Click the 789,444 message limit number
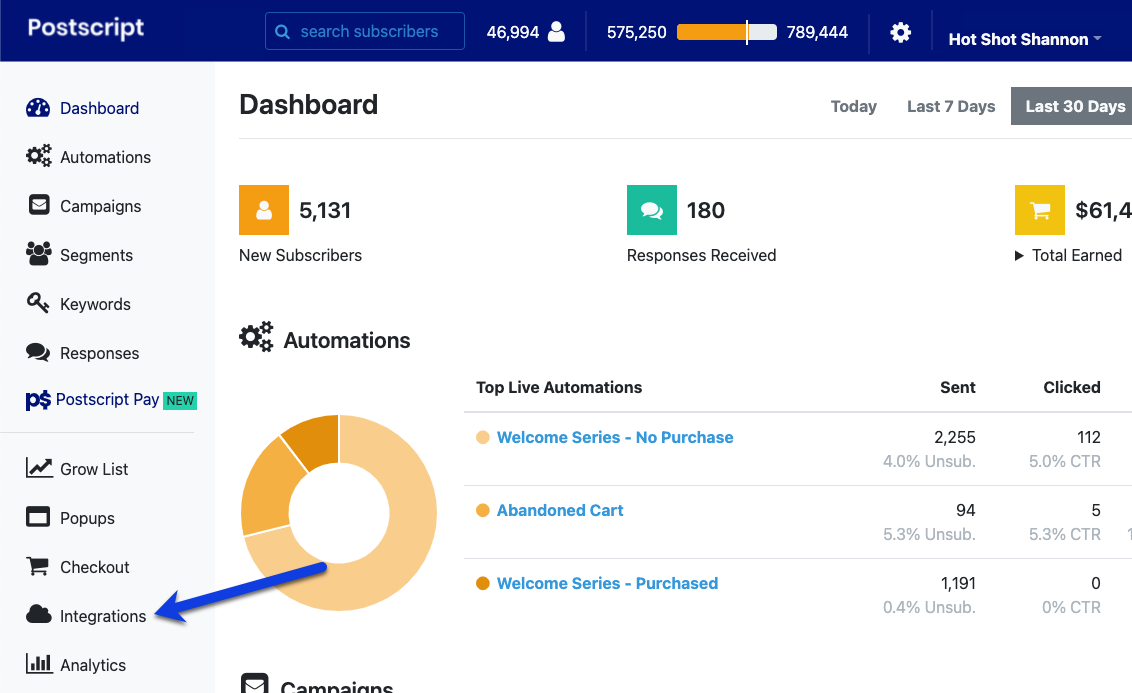 817,32
